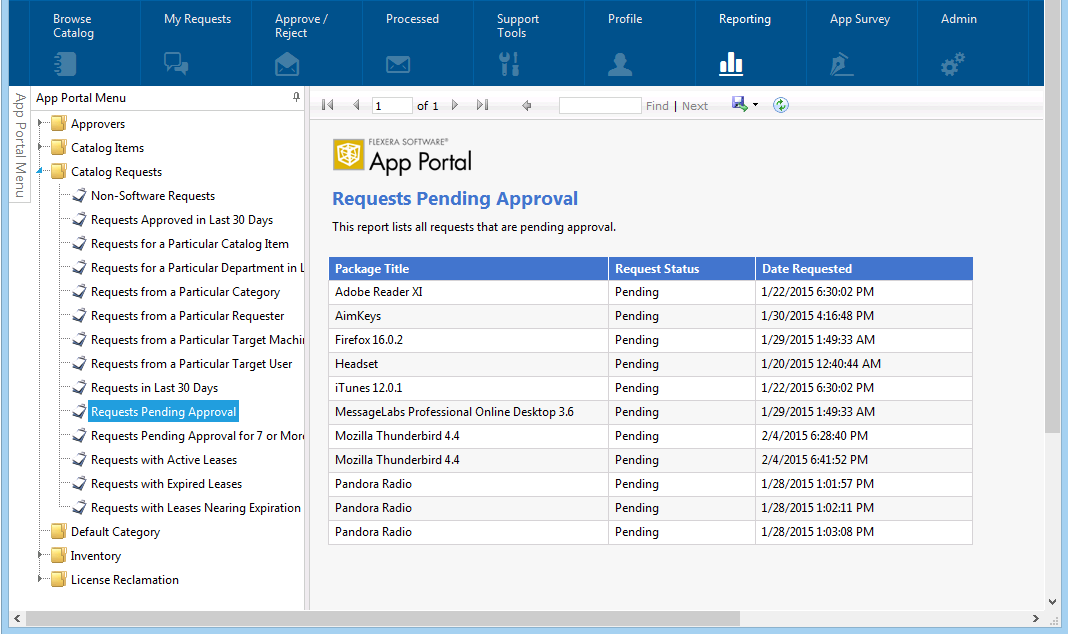
Task: Open the Support Tools wrench icon
Action: (x=509, y=64)
